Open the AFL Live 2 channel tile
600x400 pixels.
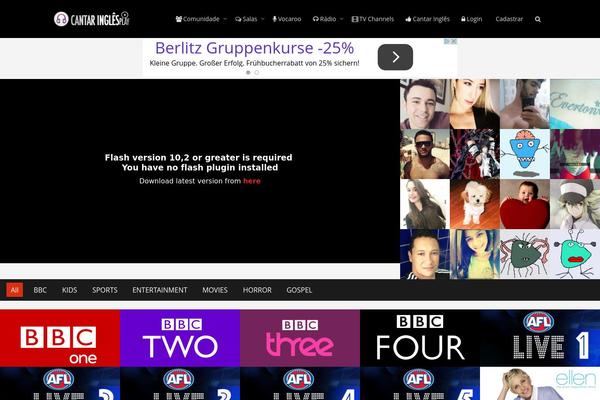click(x=60, y=384)
